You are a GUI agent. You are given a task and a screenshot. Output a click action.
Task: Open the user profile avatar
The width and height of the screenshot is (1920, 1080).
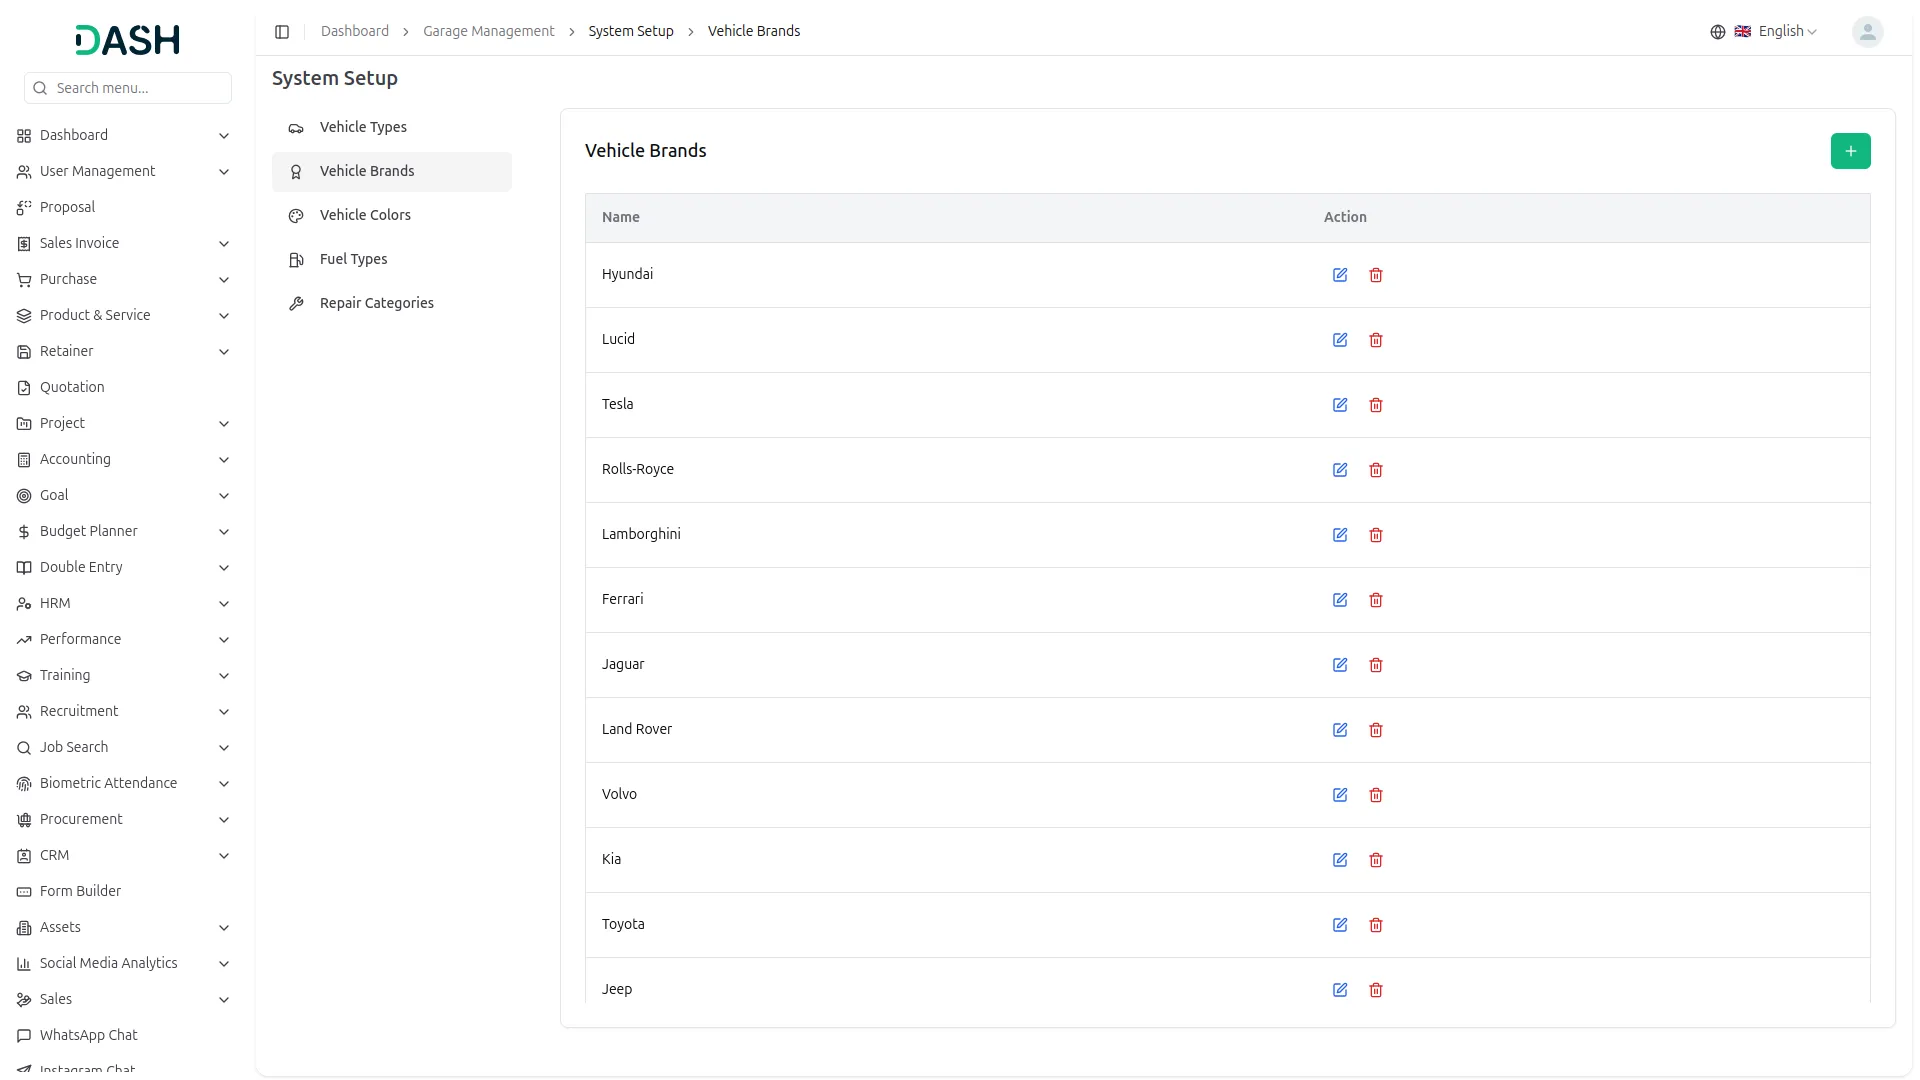tap(1867, 32)
